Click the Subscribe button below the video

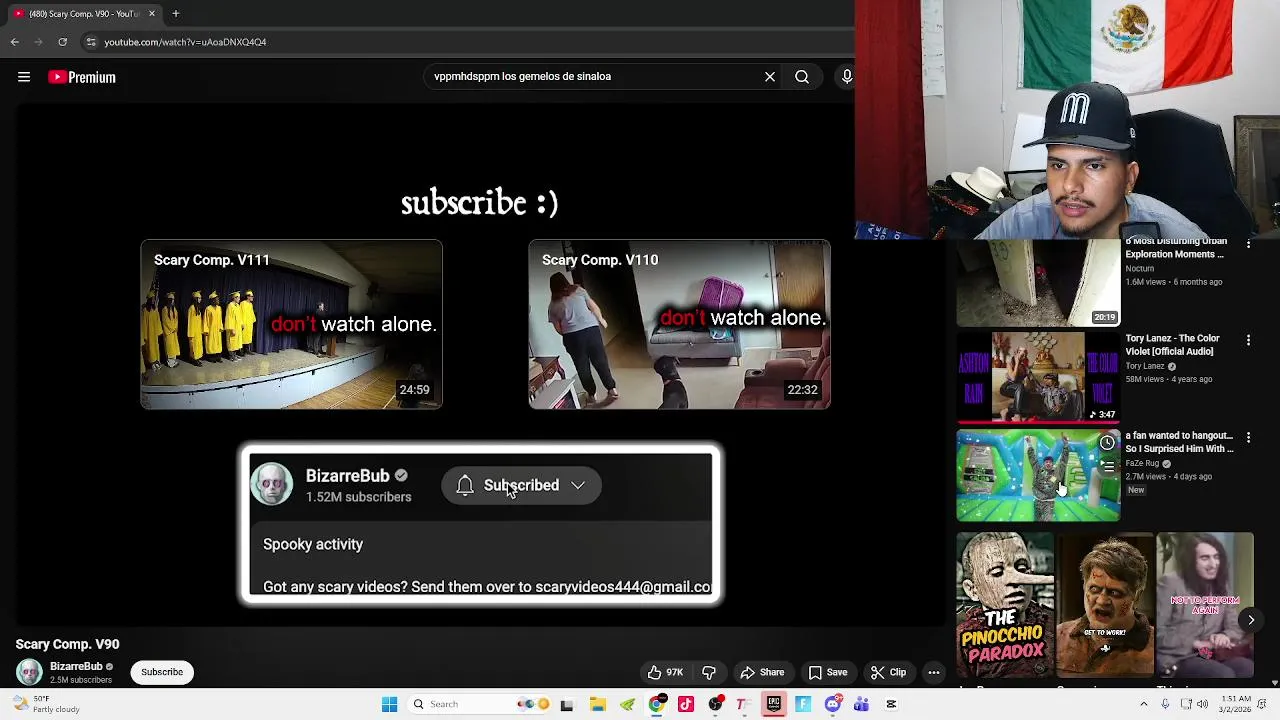pyautogui.click(x=162, y=672)
